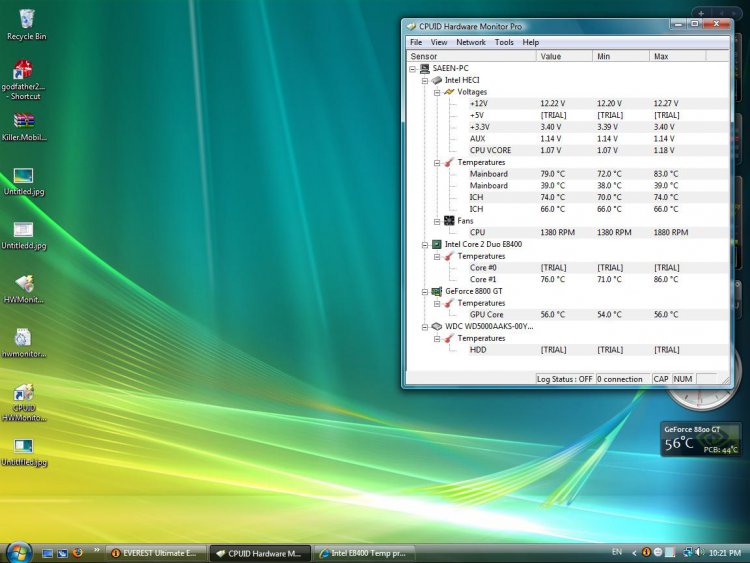
Task: Show hidden tray icons arrow
Action: 634,553
